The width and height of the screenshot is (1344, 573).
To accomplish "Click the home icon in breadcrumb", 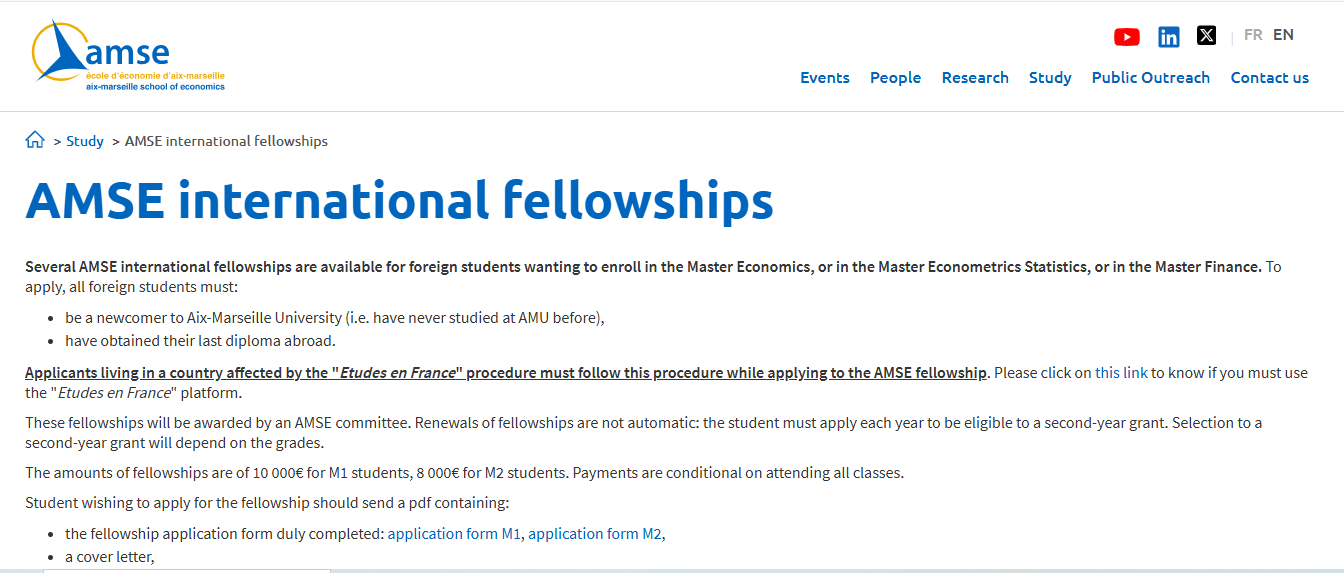I will coord(35,140).
